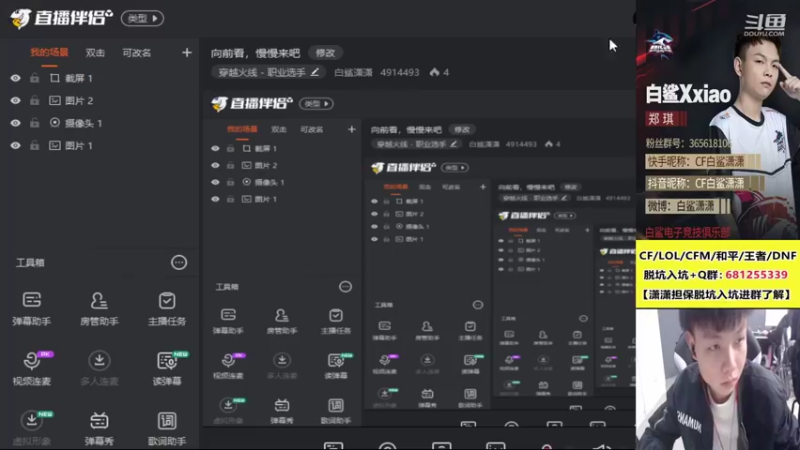Open 歌词助手 in the main toolbox
The image size is (800, 450).
coord(167,428)
